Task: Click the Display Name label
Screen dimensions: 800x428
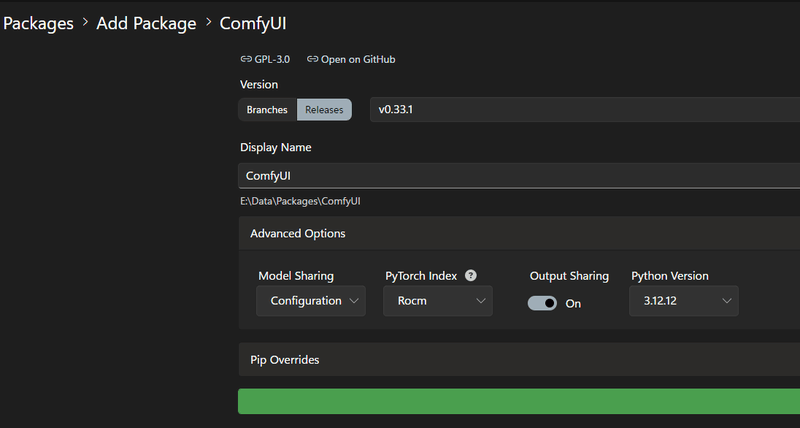Action: tap(276, 147)
